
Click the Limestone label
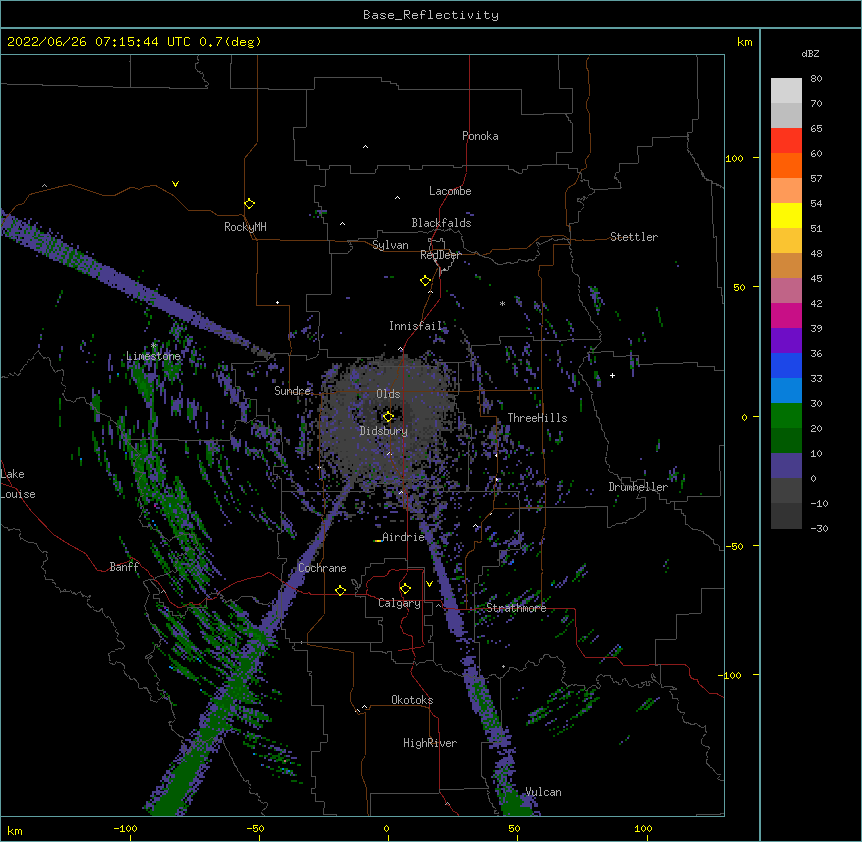click(153, 356)
